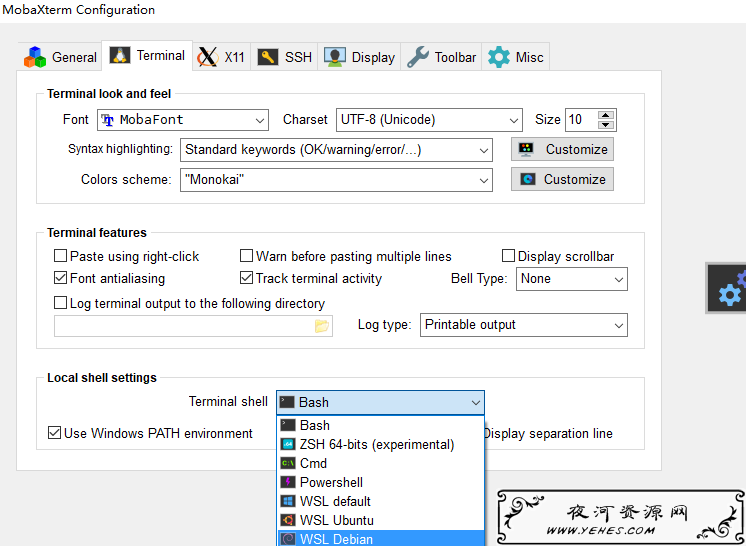Uncheck Track terminal activity
746x546 pixels.
(246, 278)
